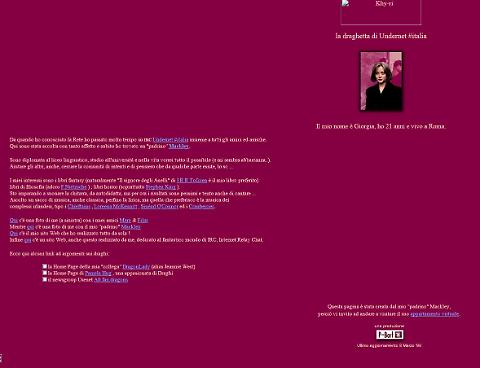Open the DragonLady home page link

(x=136, y=267)
